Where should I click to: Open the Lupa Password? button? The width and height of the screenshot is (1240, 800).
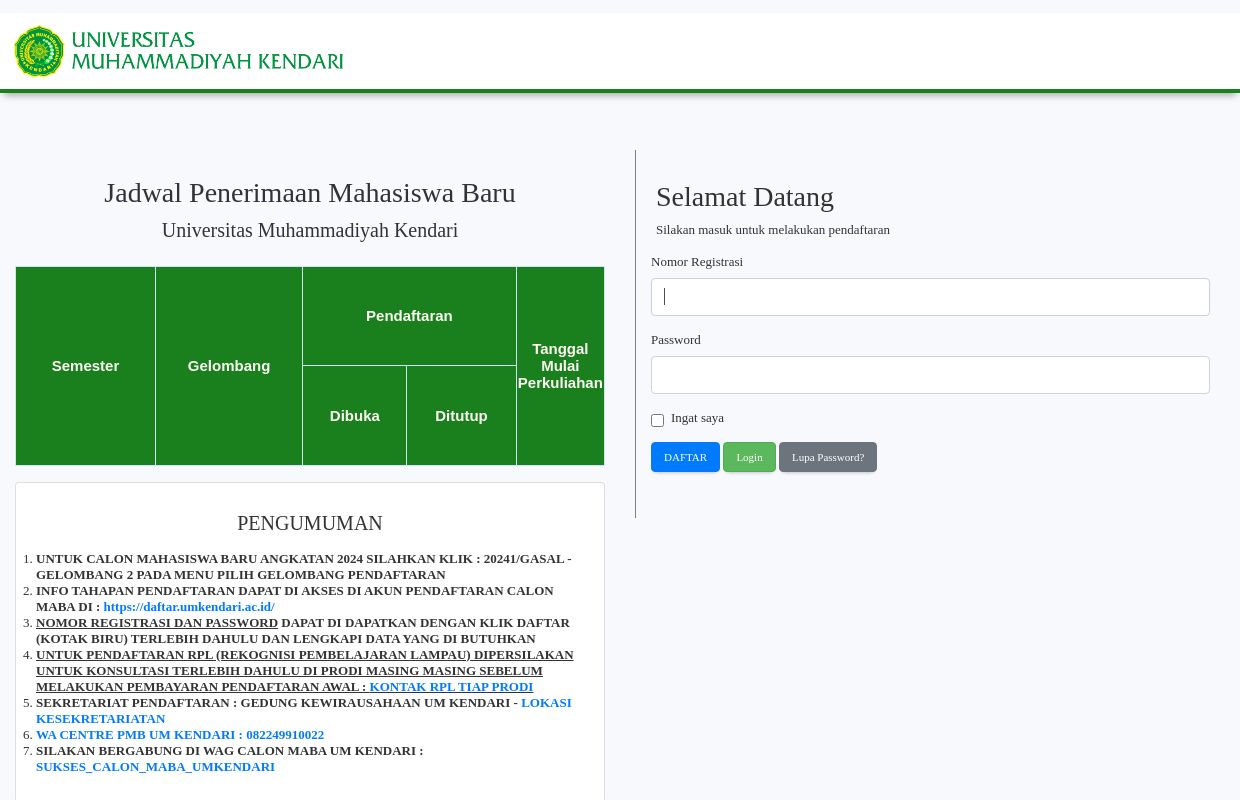click(x=828, y=457)
